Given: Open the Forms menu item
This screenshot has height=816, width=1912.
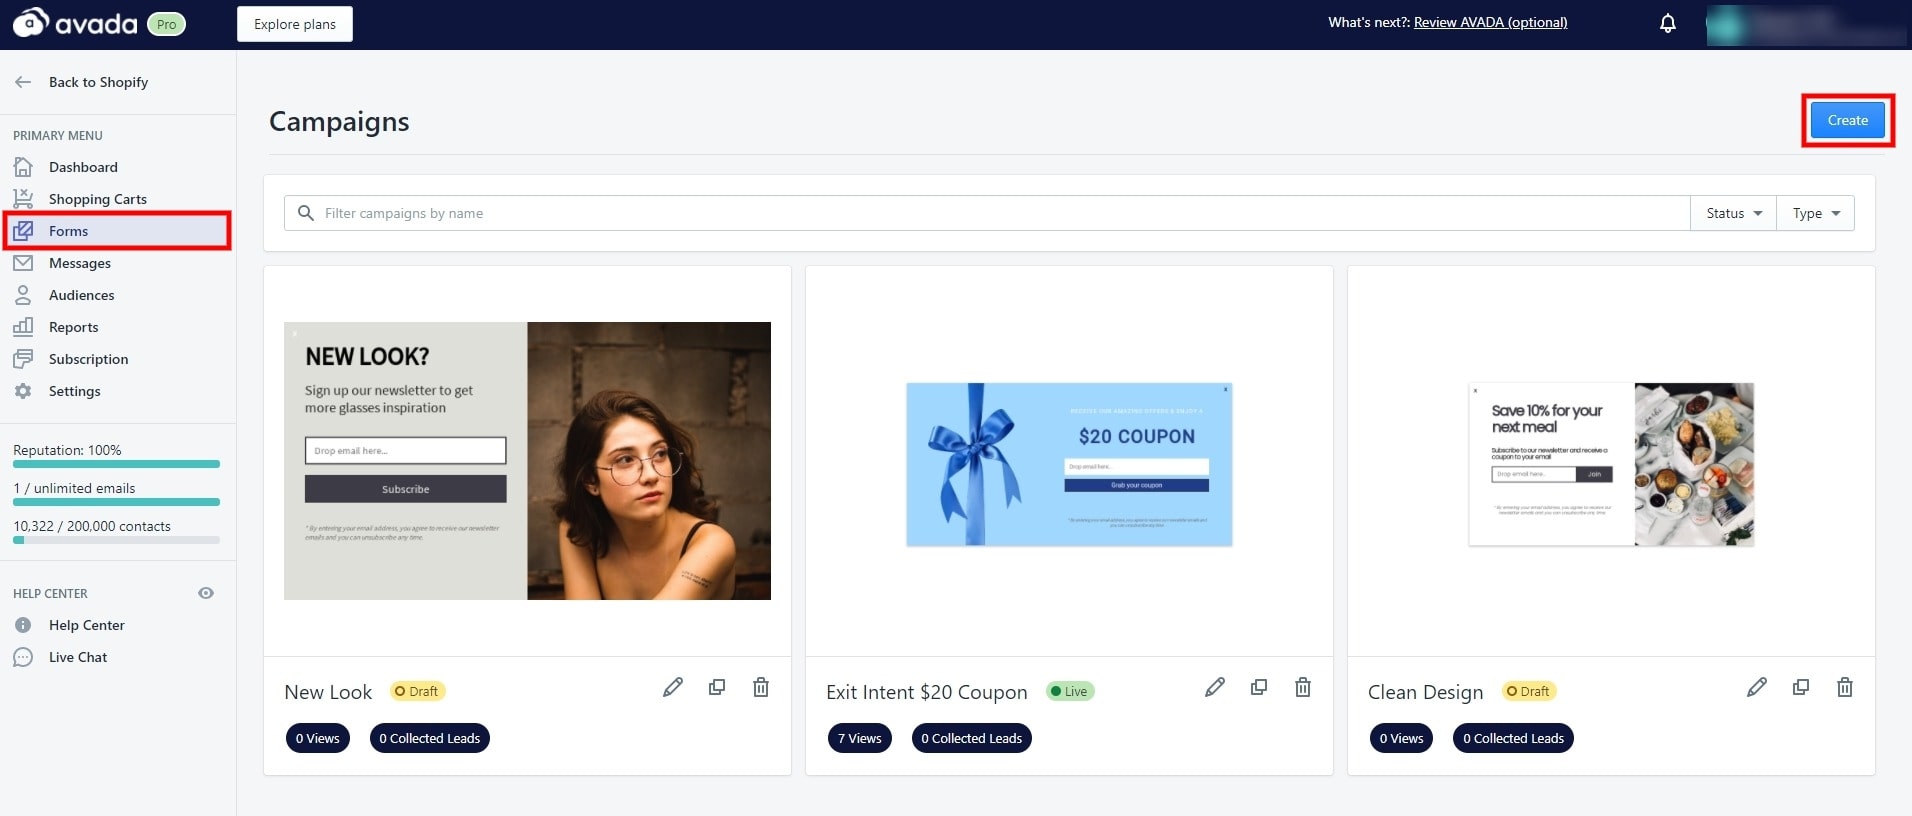Looking at the screenshot, I should click(68, 231).
